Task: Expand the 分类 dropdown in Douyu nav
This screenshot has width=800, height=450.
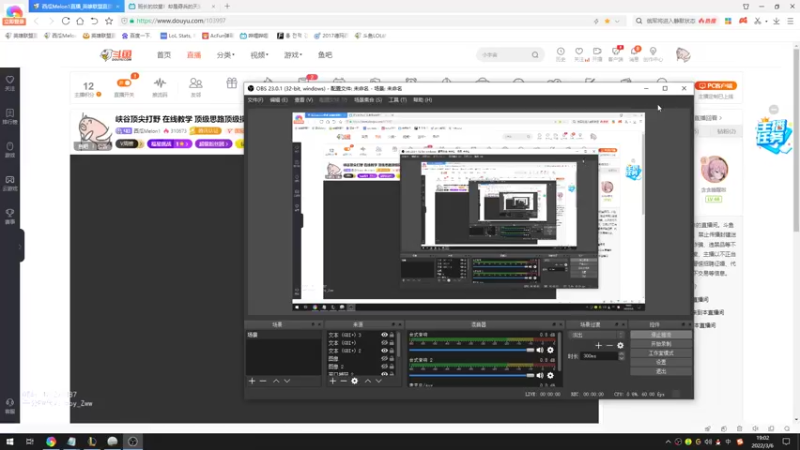Action: (x=226, y=55)
